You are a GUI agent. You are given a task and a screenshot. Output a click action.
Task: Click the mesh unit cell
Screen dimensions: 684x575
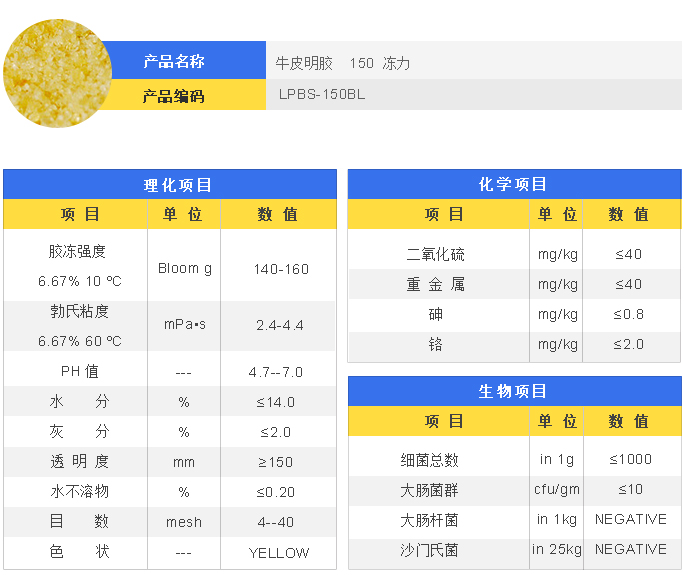(x=184, y=522)
